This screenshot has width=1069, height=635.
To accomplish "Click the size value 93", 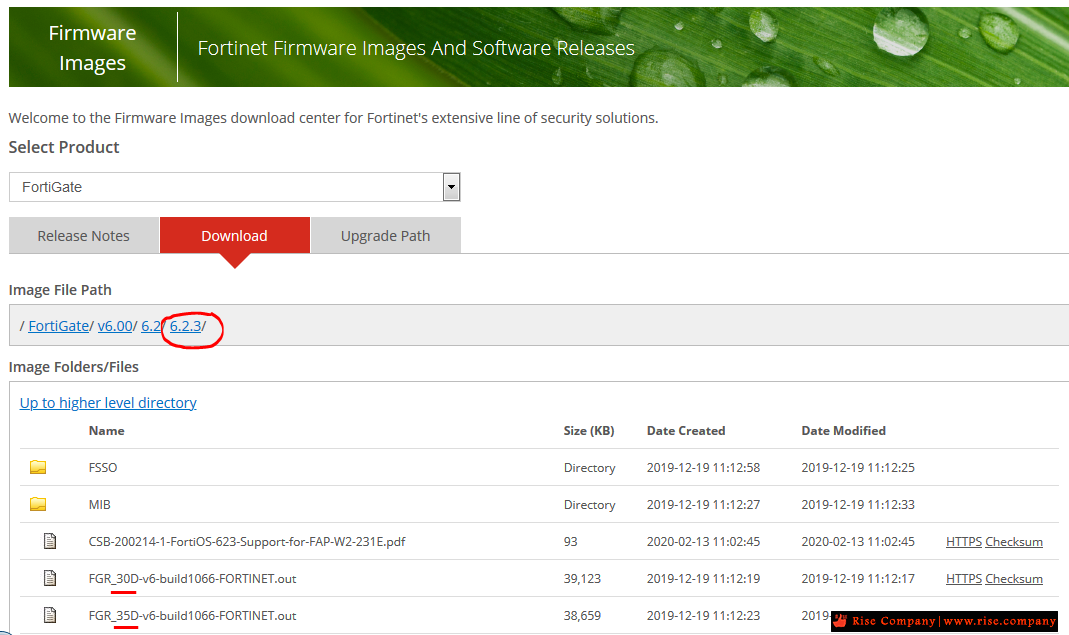I will pyautogui.click(x=571, y=542).
